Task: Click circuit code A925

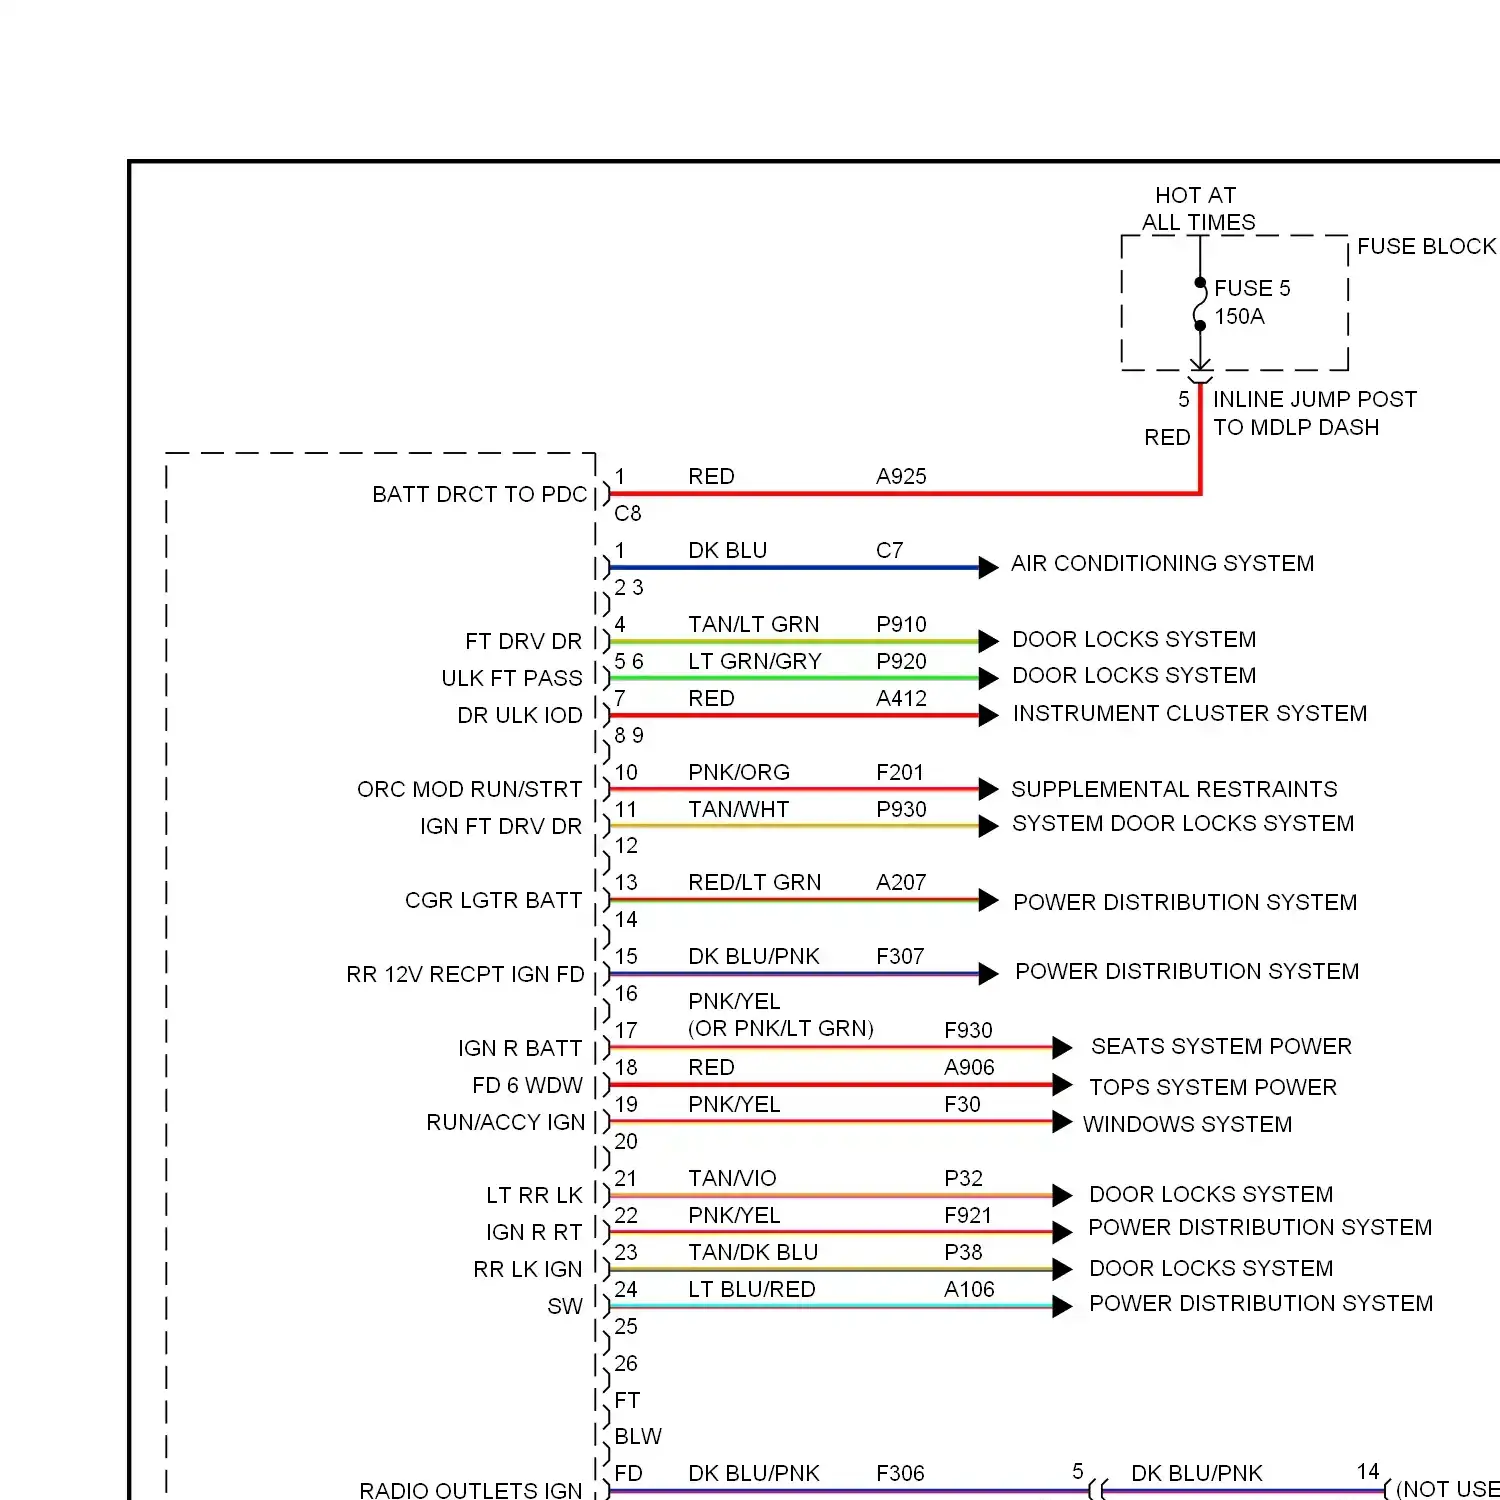Action: (x=901, y=476)
